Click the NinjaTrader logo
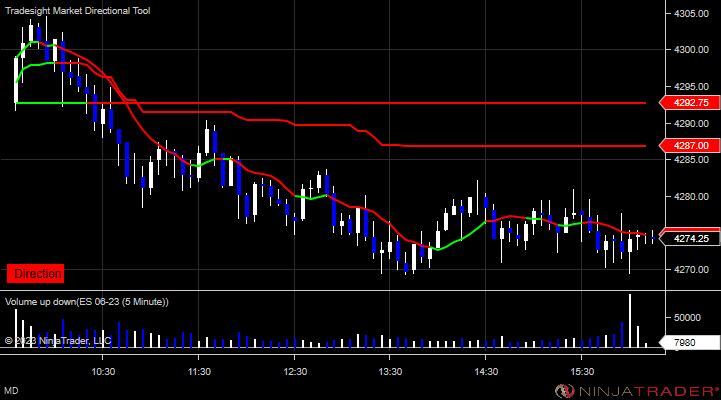 636,391
